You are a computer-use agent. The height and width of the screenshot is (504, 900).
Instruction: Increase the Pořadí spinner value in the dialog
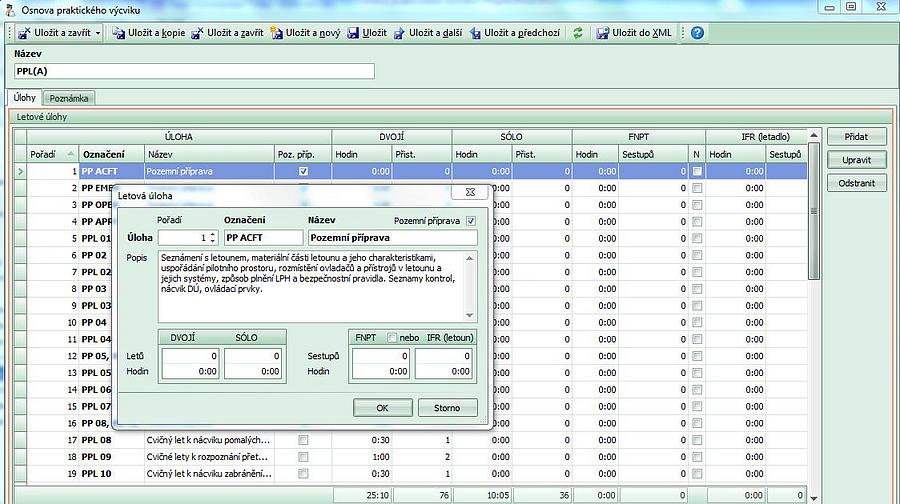[x=213, y=234]
